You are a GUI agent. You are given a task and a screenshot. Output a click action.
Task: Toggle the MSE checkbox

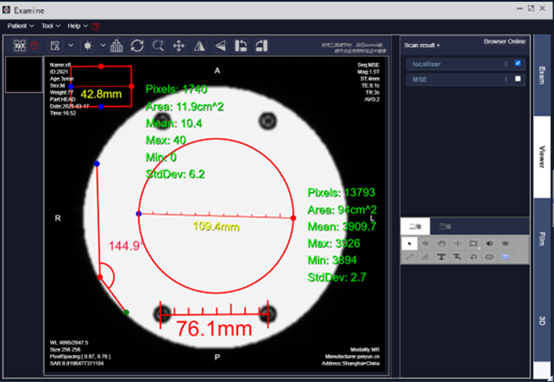[x=518, y=79]
